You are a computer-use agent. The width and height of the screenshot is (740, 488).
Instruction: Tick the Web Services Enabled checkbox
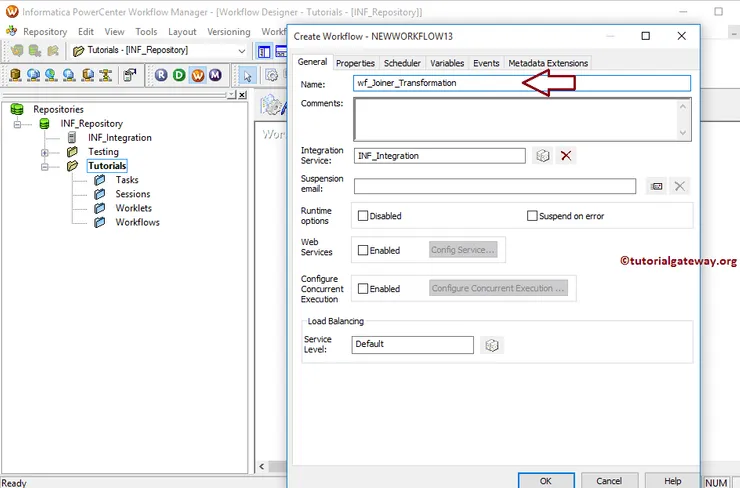click(x=363, y=251)
